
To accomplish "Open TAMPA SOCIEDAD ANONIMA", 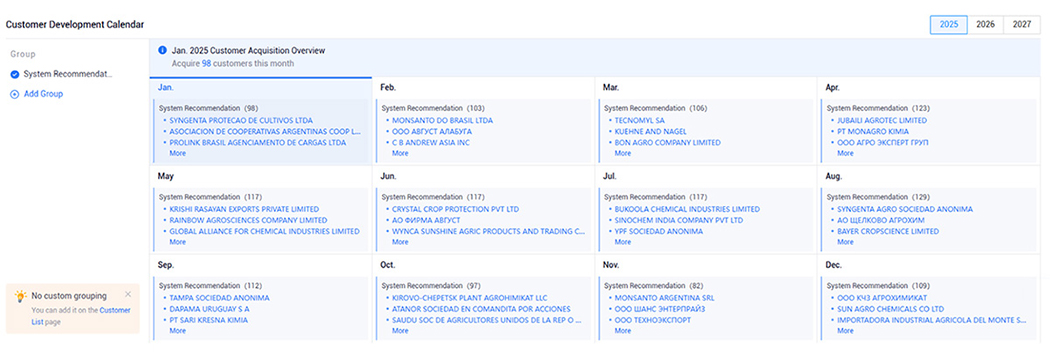I will click(x=220, y=298).
